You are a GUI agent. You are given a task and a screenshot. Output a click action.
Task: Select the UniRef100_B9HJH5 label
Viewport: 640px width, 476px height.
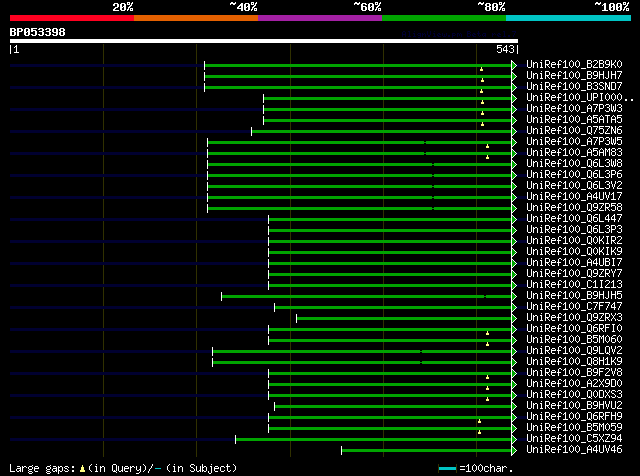(x=574, y=296)
